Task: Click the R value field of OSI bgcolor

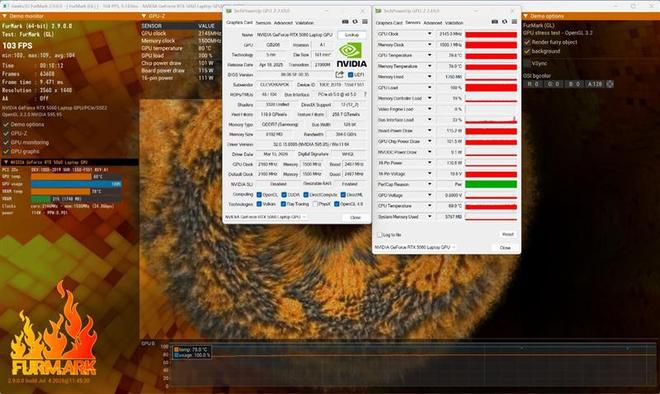Action: pos(533,84)
